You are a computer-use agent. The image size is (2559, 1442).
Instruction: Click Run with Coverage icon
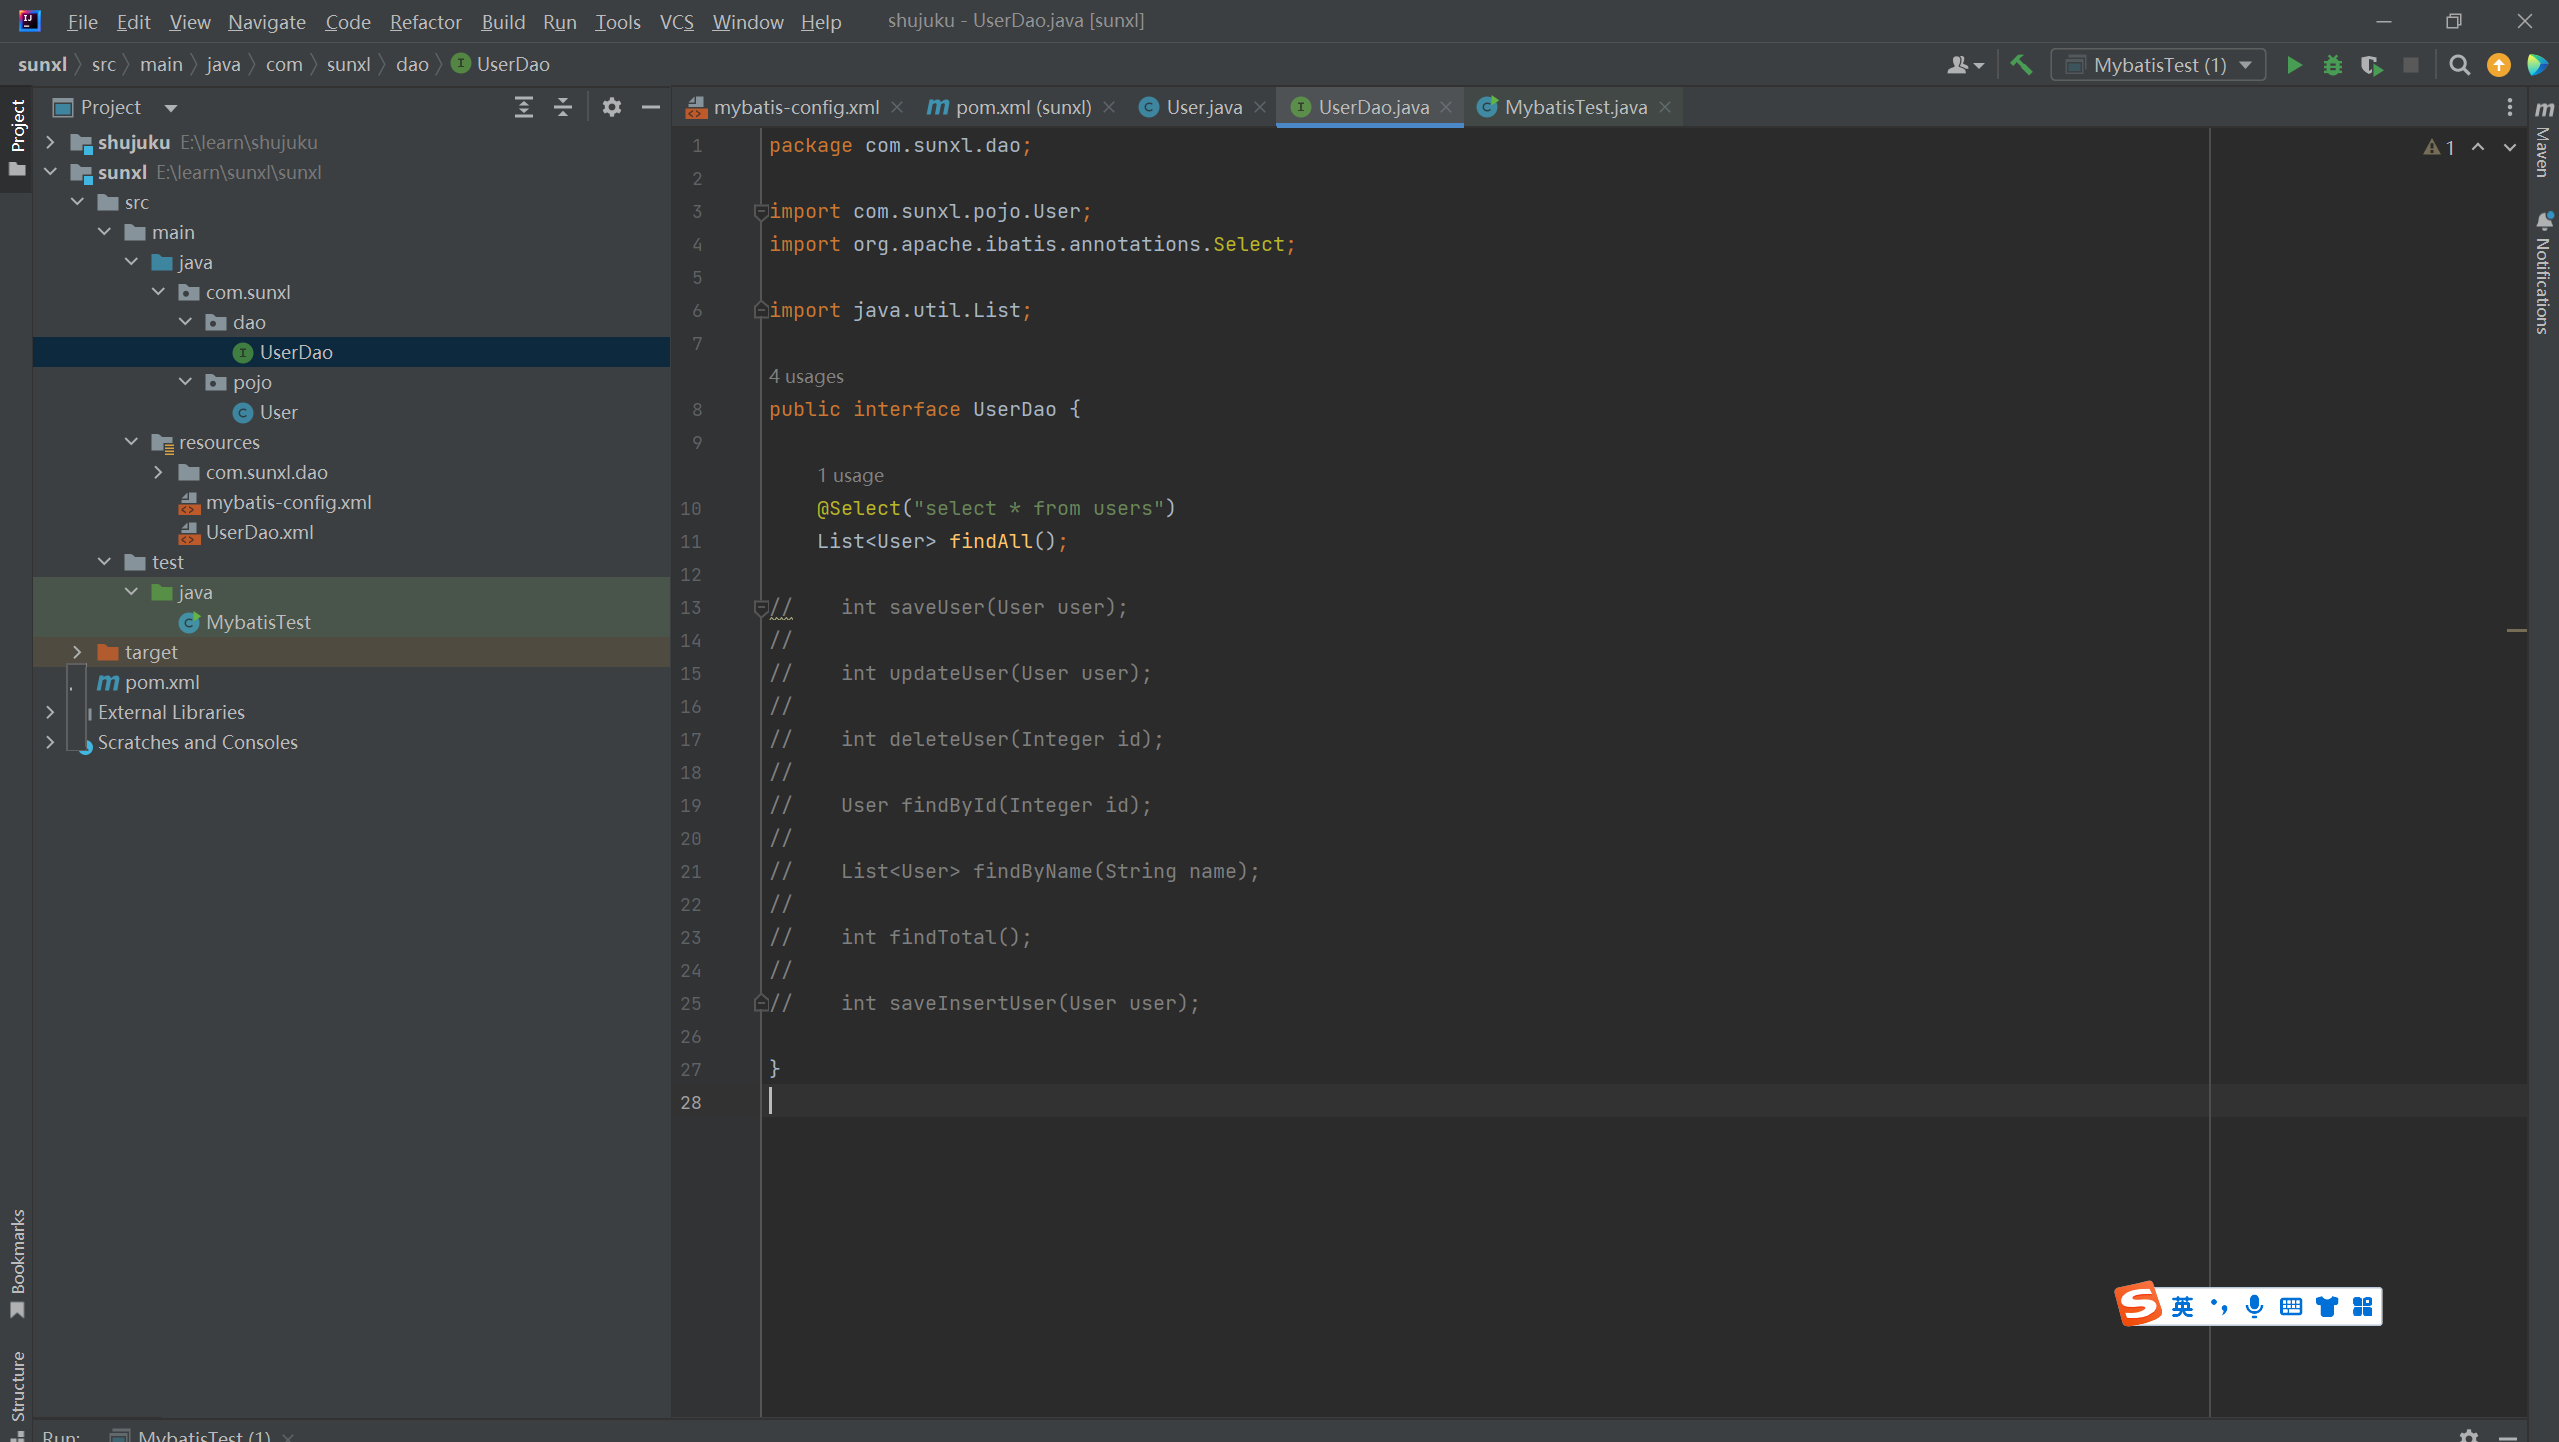[2371, 65]
